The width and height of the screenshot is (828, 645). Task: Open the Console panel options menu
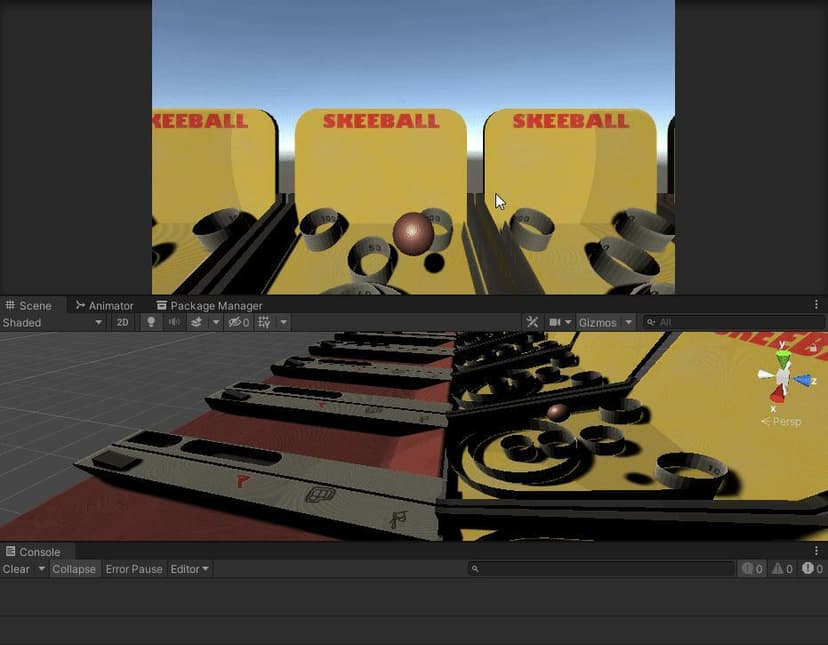click(816, 551)
